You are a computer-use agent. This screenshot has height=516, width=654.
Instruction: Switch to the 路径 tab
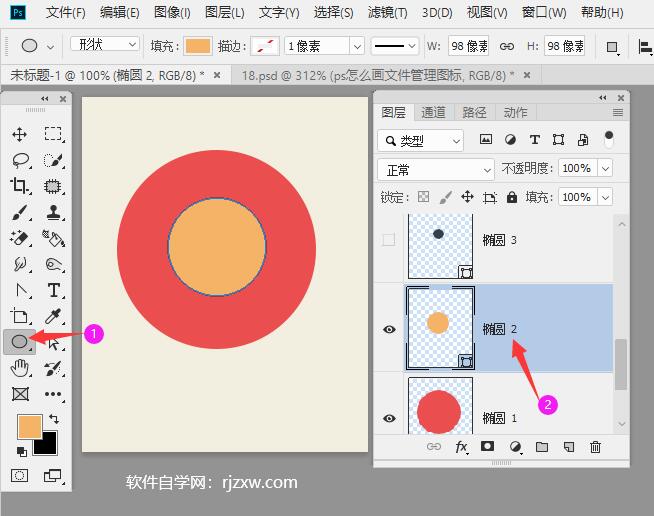point(474,113)
